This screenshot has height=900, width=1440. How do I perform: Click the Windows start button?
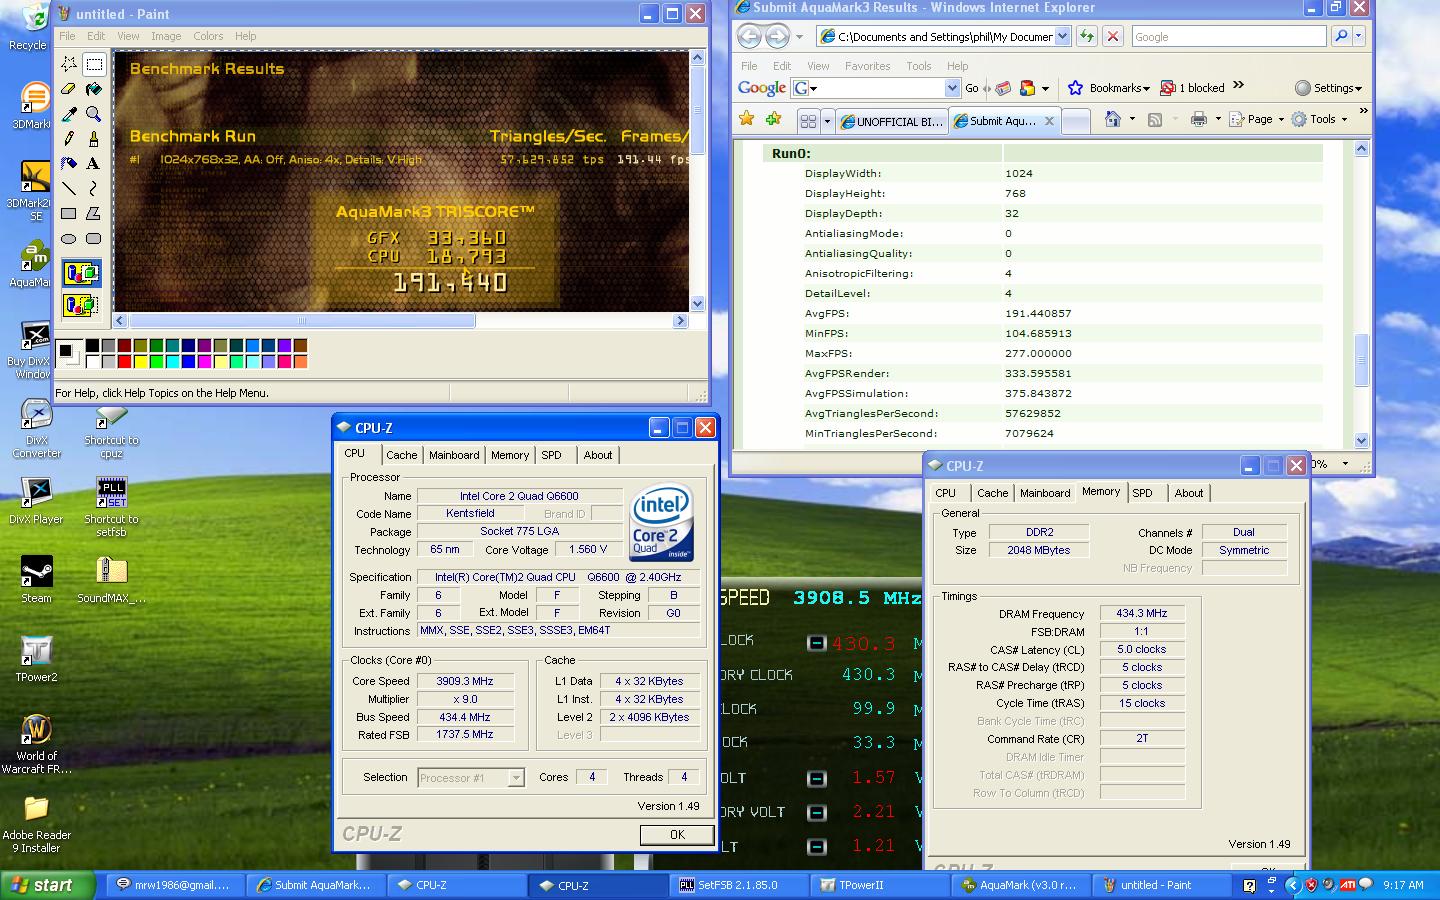[47, 885]
